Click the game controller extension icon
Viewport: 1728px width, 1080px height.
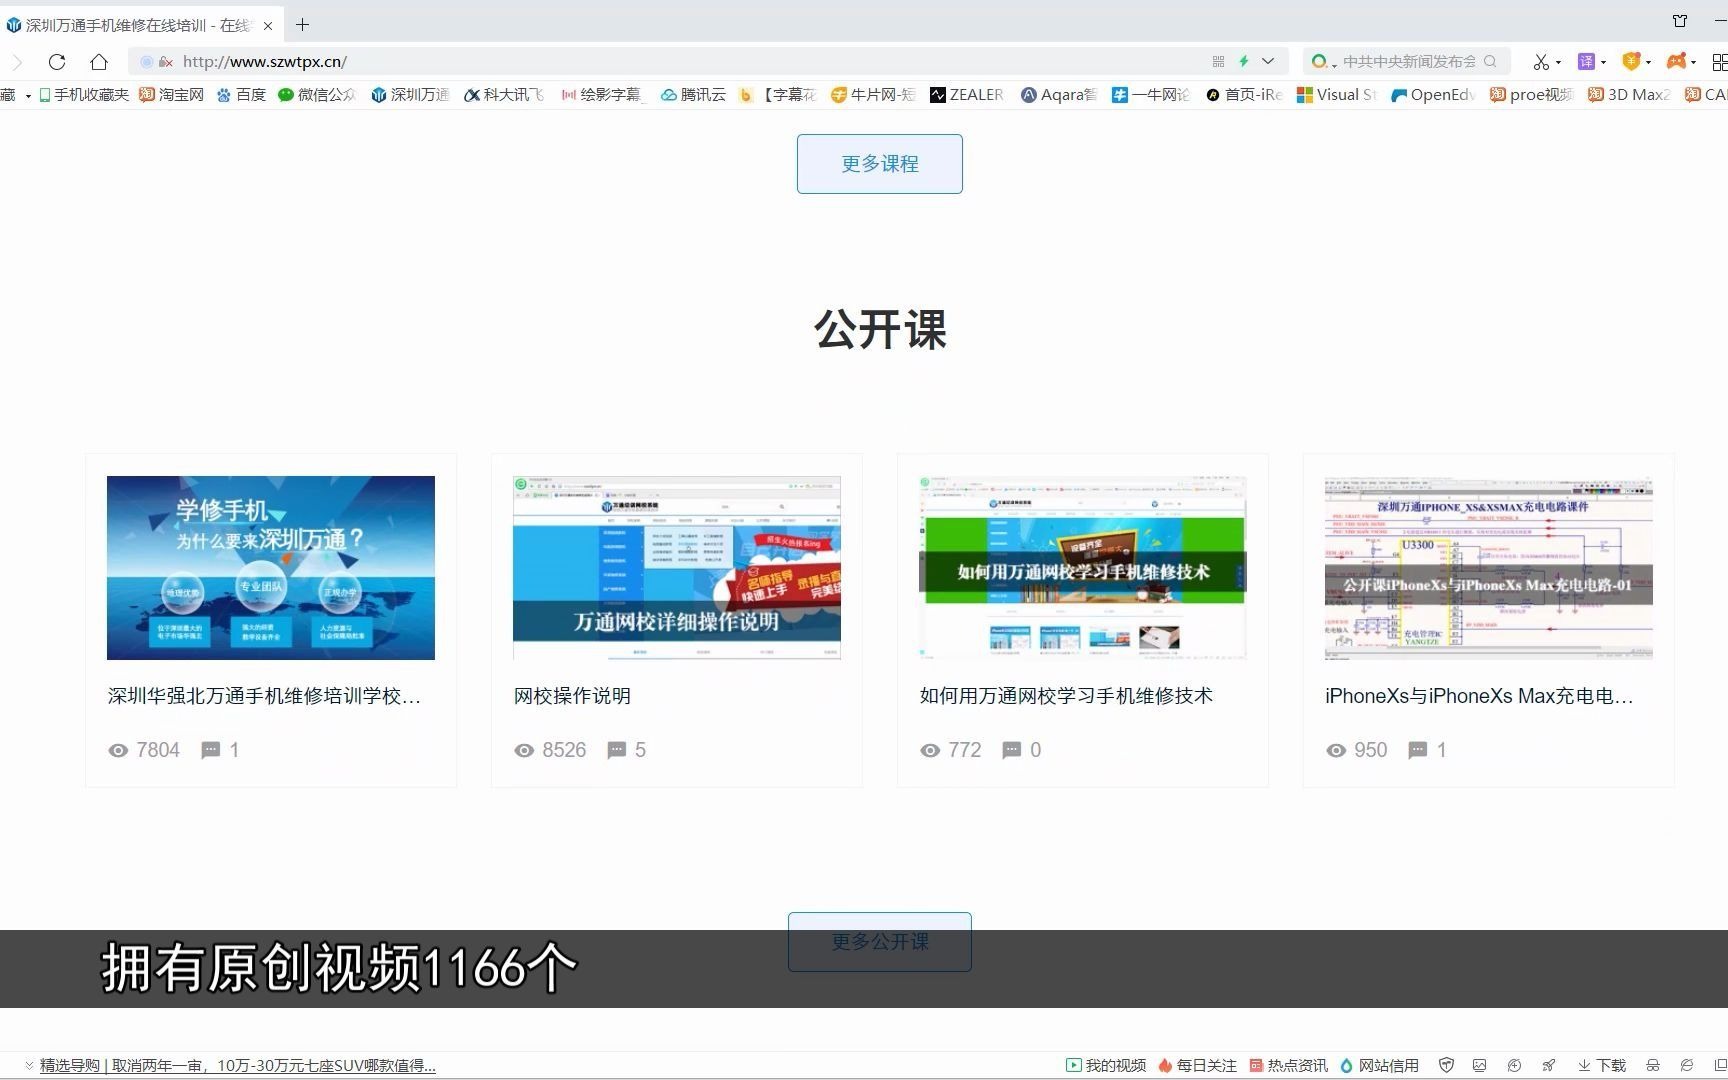[1676, 62]
